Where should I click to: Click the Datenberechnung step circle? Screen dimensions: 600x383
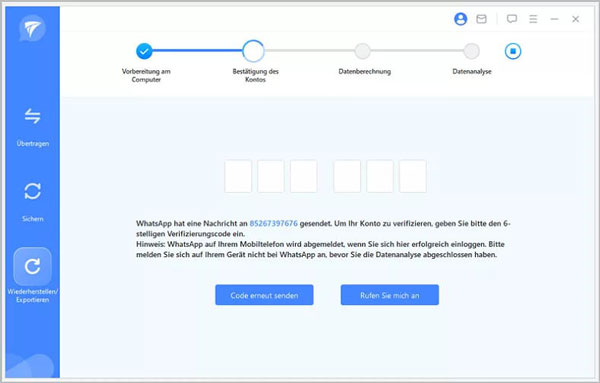362,51
